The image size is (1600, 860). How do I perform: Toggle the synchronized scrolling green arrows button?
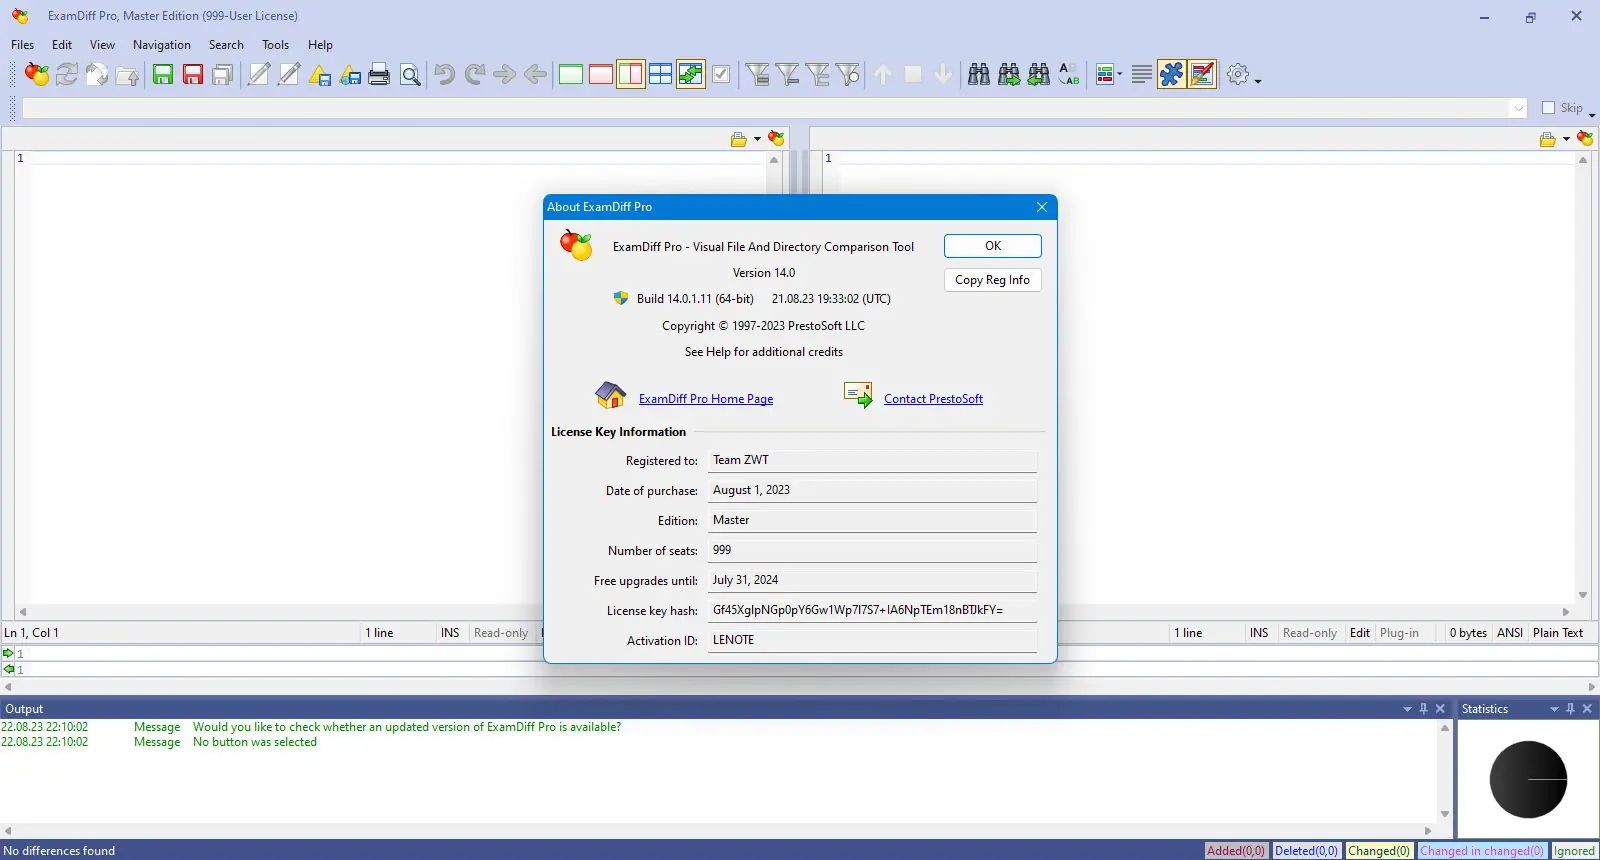point(691,74)
